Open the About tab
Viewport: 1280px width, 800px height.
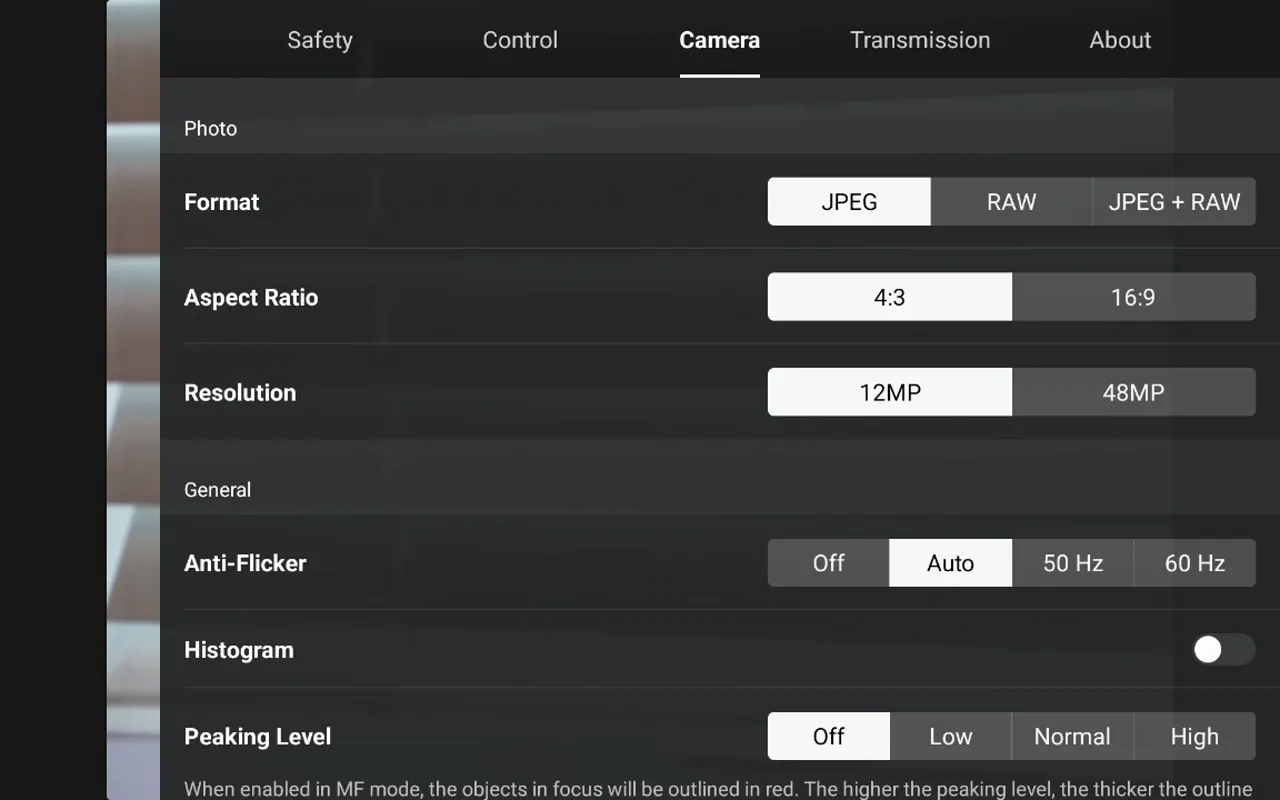tap(1119, 40)
